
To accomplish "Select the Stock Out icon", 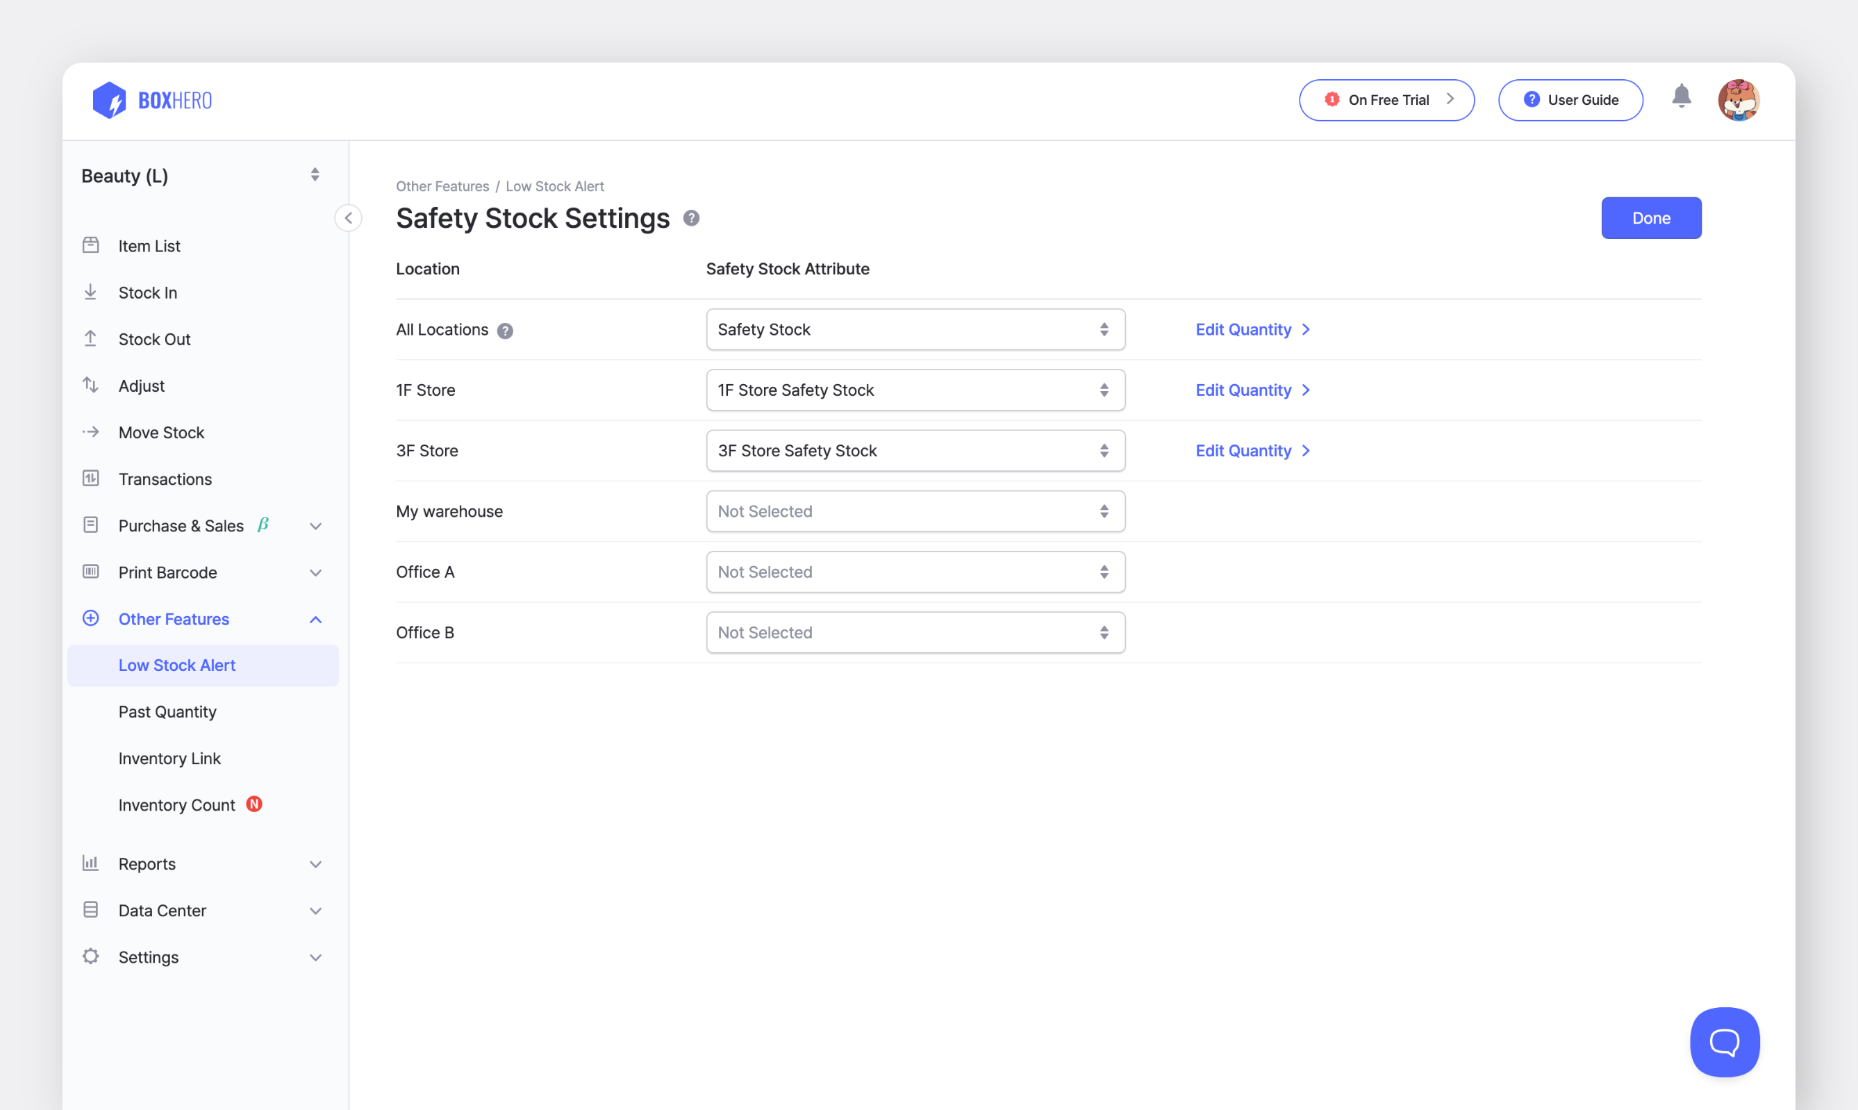I will [91, 339].
